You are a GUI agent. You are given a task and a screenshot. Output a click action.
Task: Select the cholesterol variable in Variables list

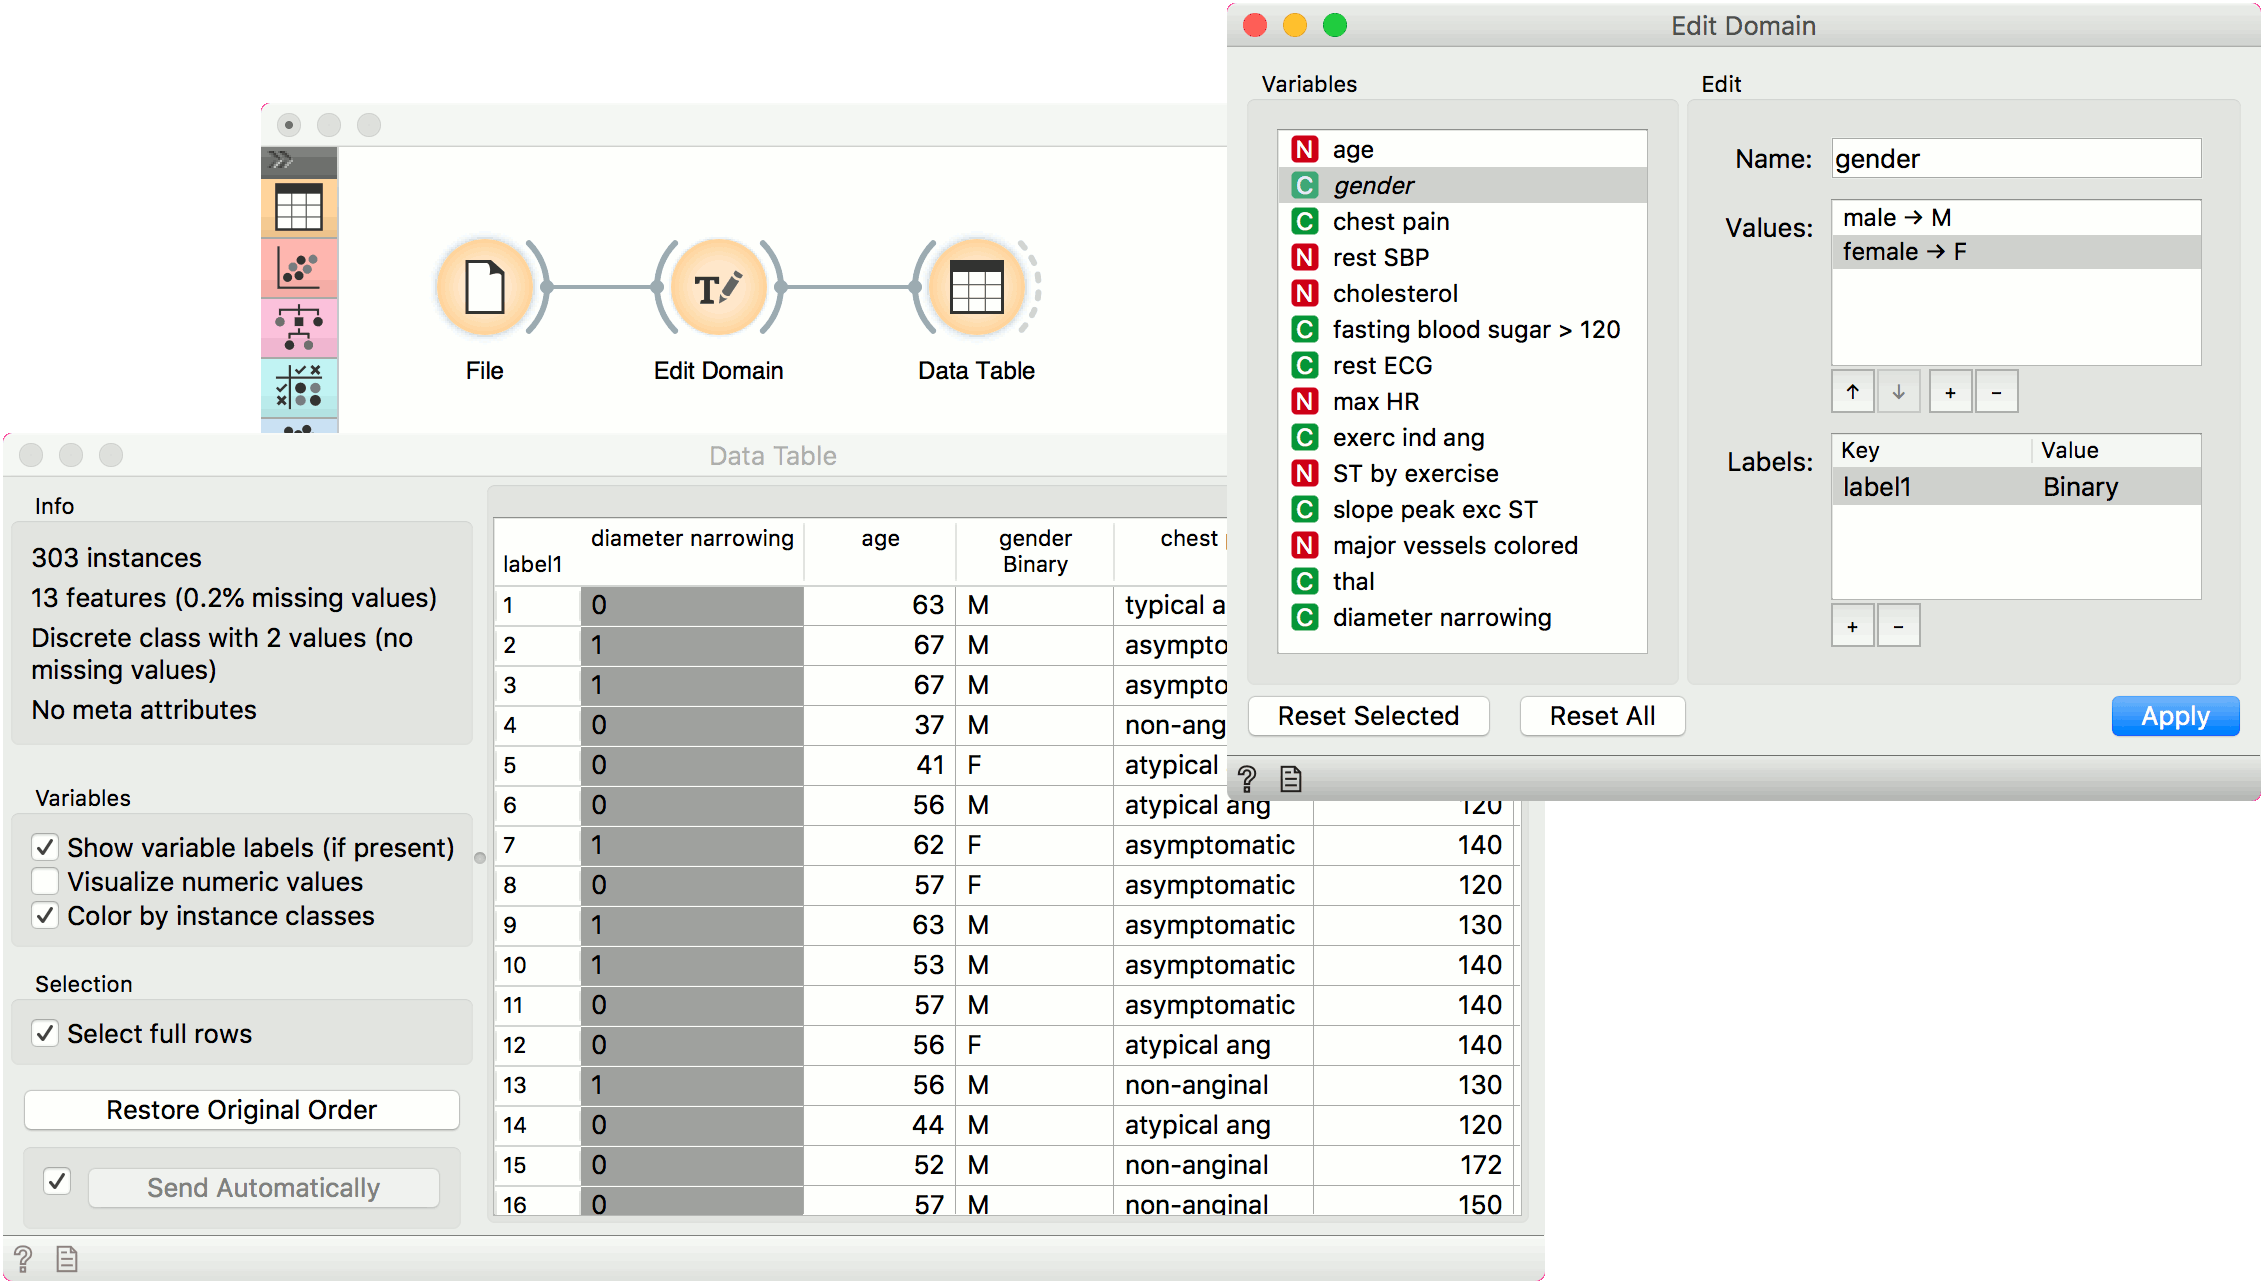pyautogui.click(x=1395, y=293)
